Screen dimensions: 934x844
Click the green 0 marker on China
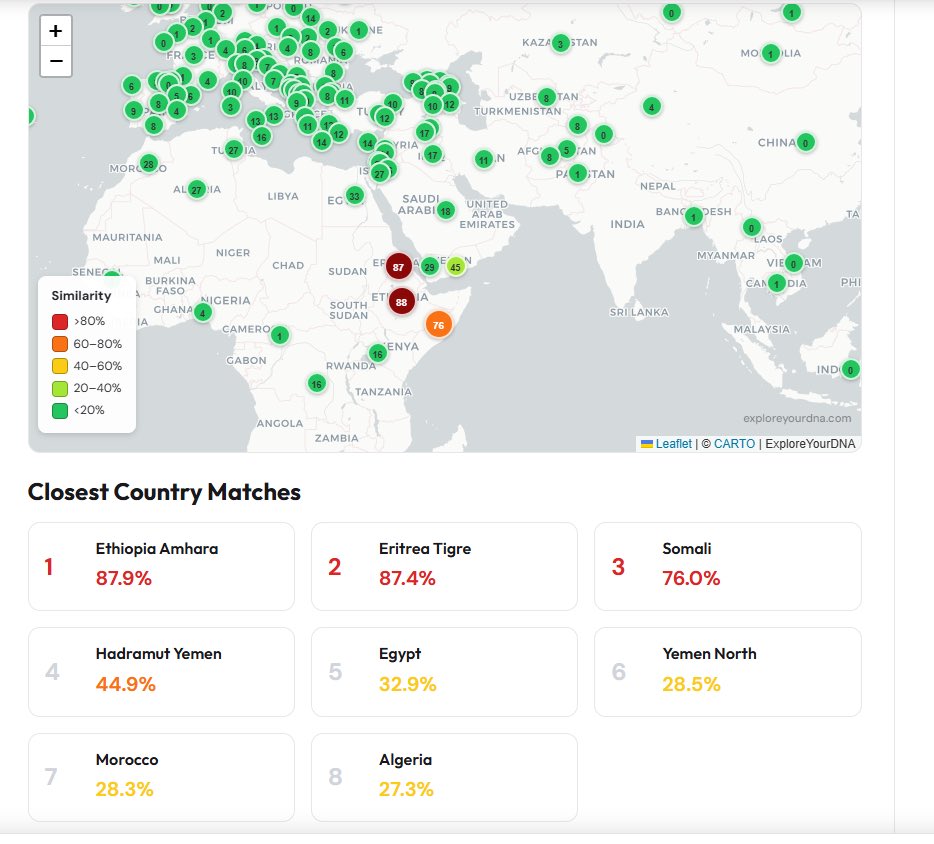pos(805,142)
